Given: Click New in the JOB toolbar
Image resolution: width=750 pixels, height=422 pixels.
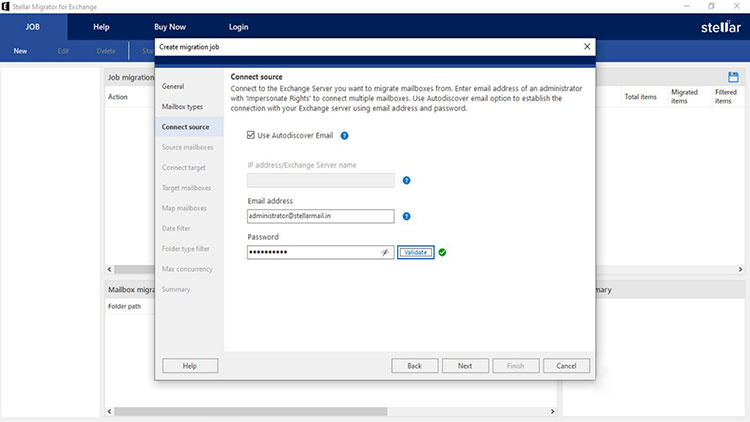Looking at the screenshot, I should coord(20,51).
